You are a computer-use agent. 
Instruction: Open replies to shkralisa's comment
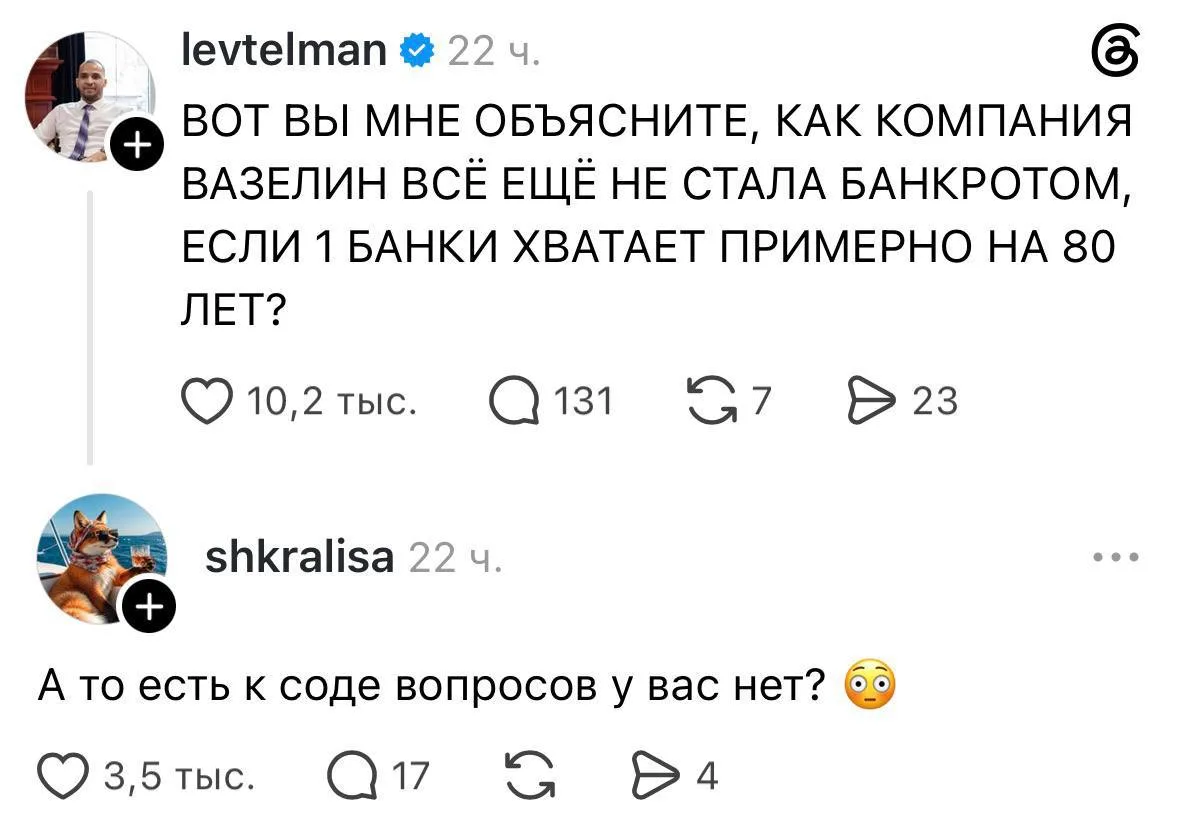point(352,776)
